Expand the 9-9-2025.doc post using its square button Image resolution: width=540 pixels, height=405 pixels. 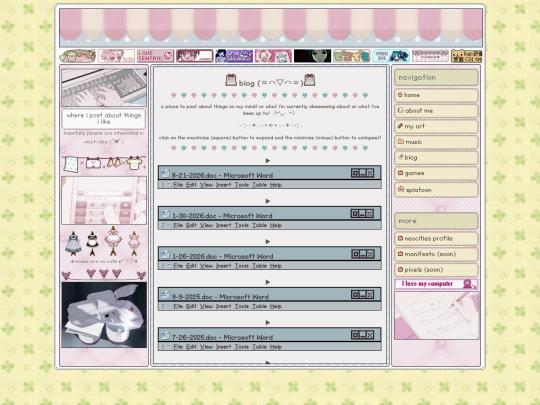tap(355, 294)
